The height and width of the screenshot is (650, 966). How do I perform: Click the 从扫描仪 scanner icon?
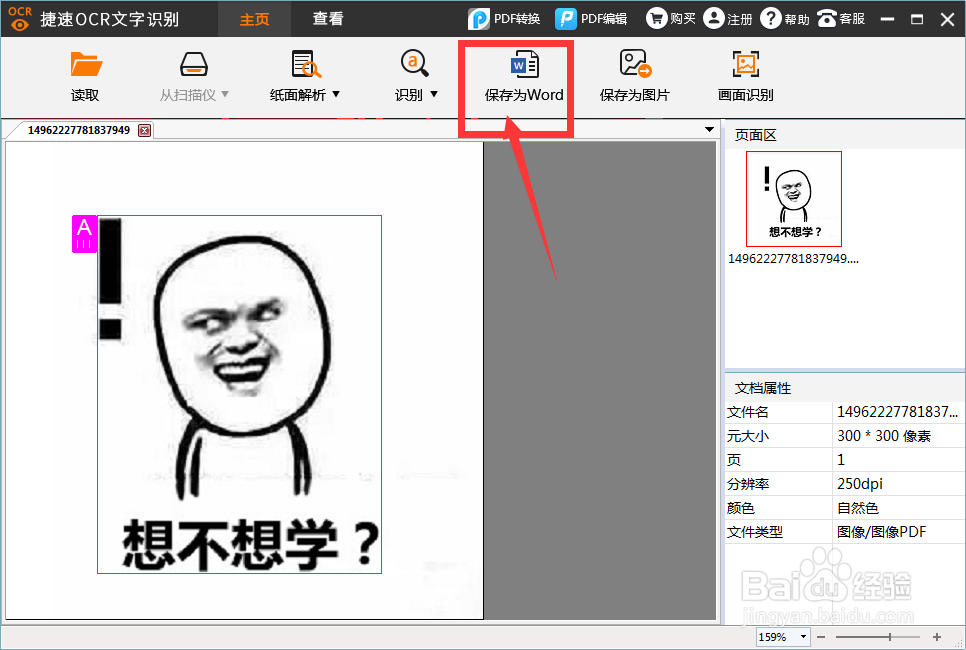(193, 64)
